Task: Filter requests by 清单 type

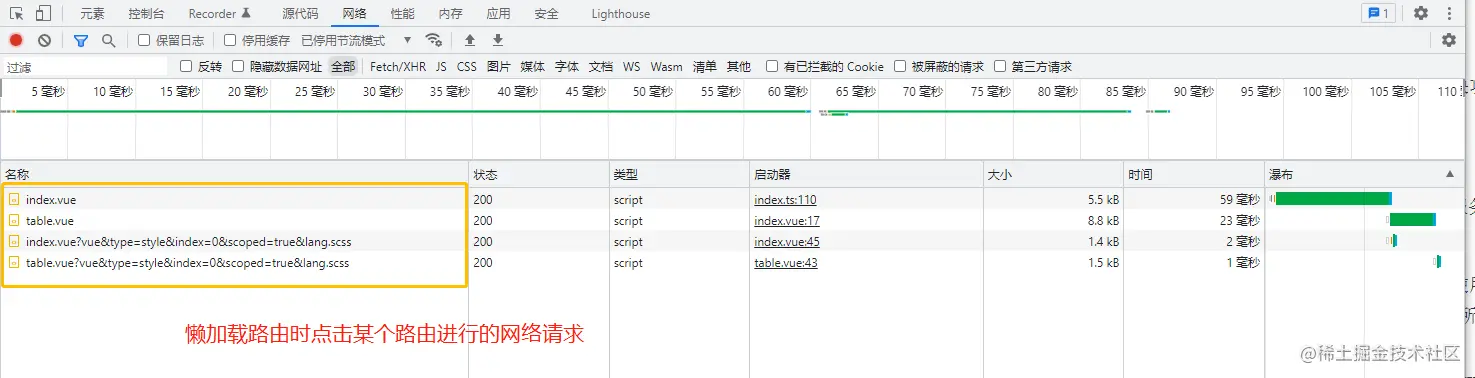Action: pos(705,66)
